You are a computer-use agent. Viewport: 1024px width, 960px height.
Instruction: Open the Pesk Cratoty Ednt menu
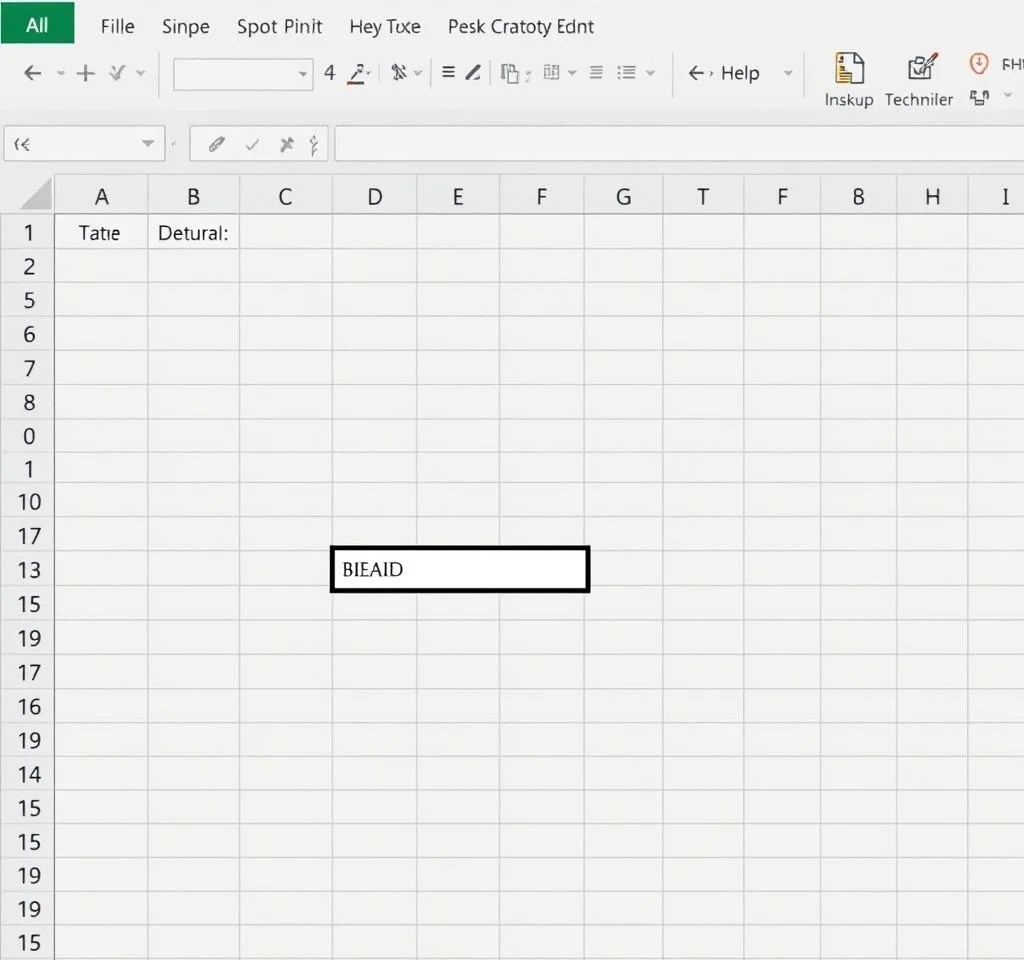tap(520, 27)
